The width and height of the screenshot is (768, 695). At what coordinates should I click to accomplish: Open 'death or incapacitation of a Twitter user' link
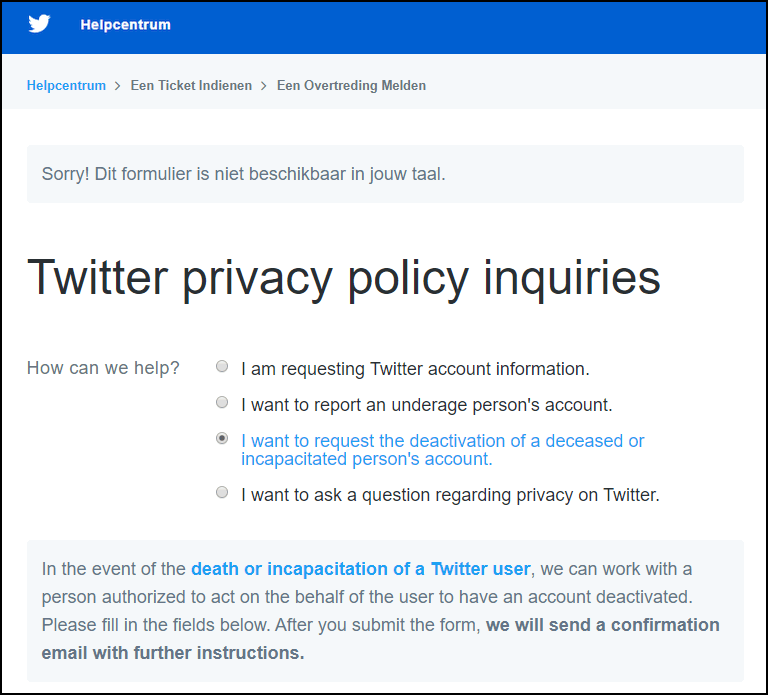click(360, 569)
